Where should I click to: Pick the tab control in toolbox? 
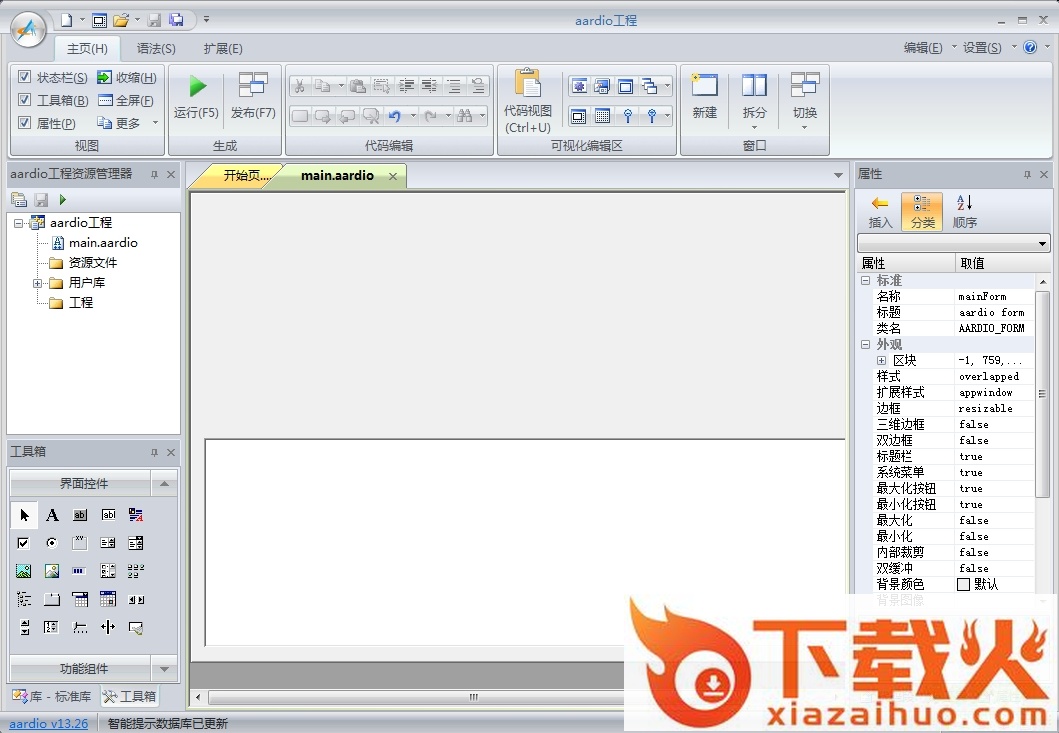(x=52, y=599)
